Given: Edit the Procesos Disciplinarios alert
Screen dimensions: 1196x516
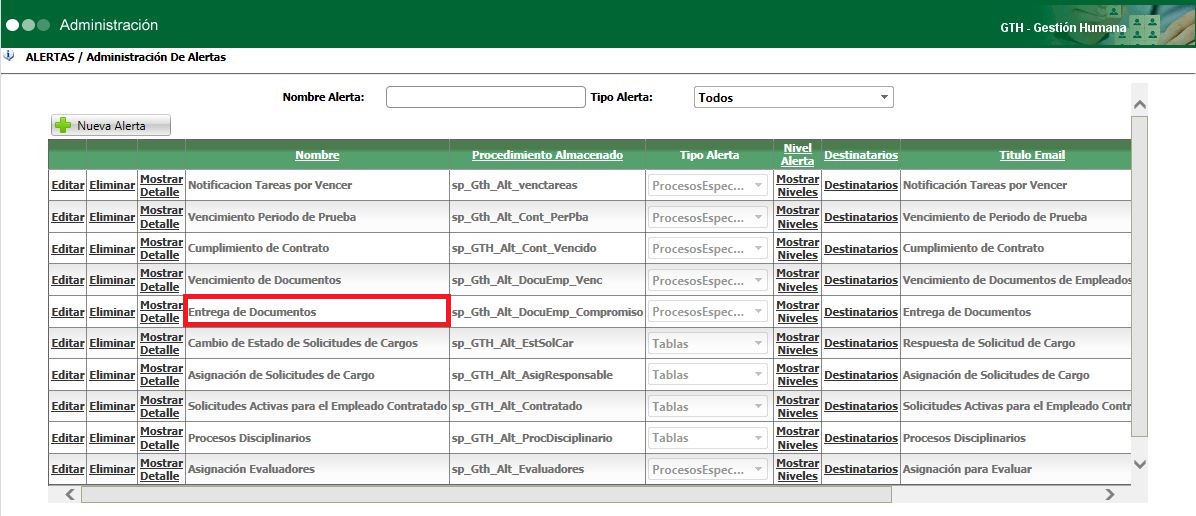Looking at the screenshot, I should tap(67, 438).
